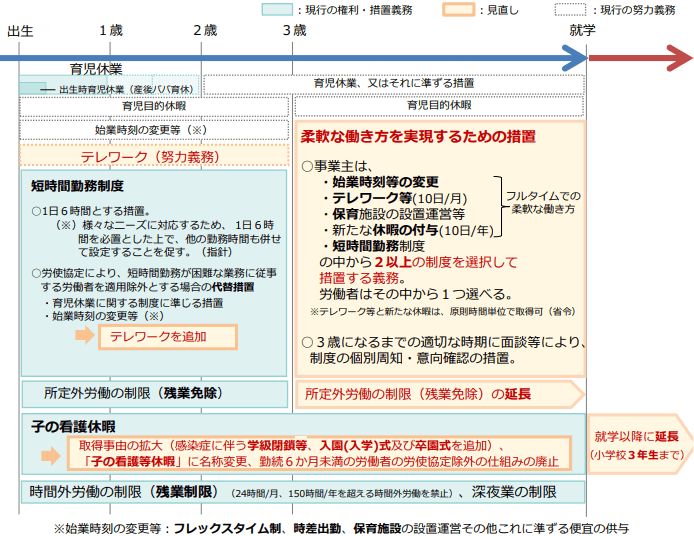Click the 就学以降に延長 arrow box
The width and height of the screenshot is (694, 536).
pyautogui.click(x=640, y=444)
